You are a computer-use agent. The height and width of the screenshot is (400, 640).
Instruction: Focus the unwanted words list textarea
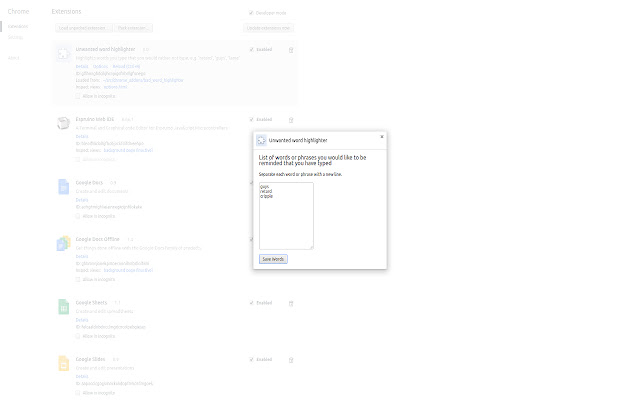(x=286, y=216)
